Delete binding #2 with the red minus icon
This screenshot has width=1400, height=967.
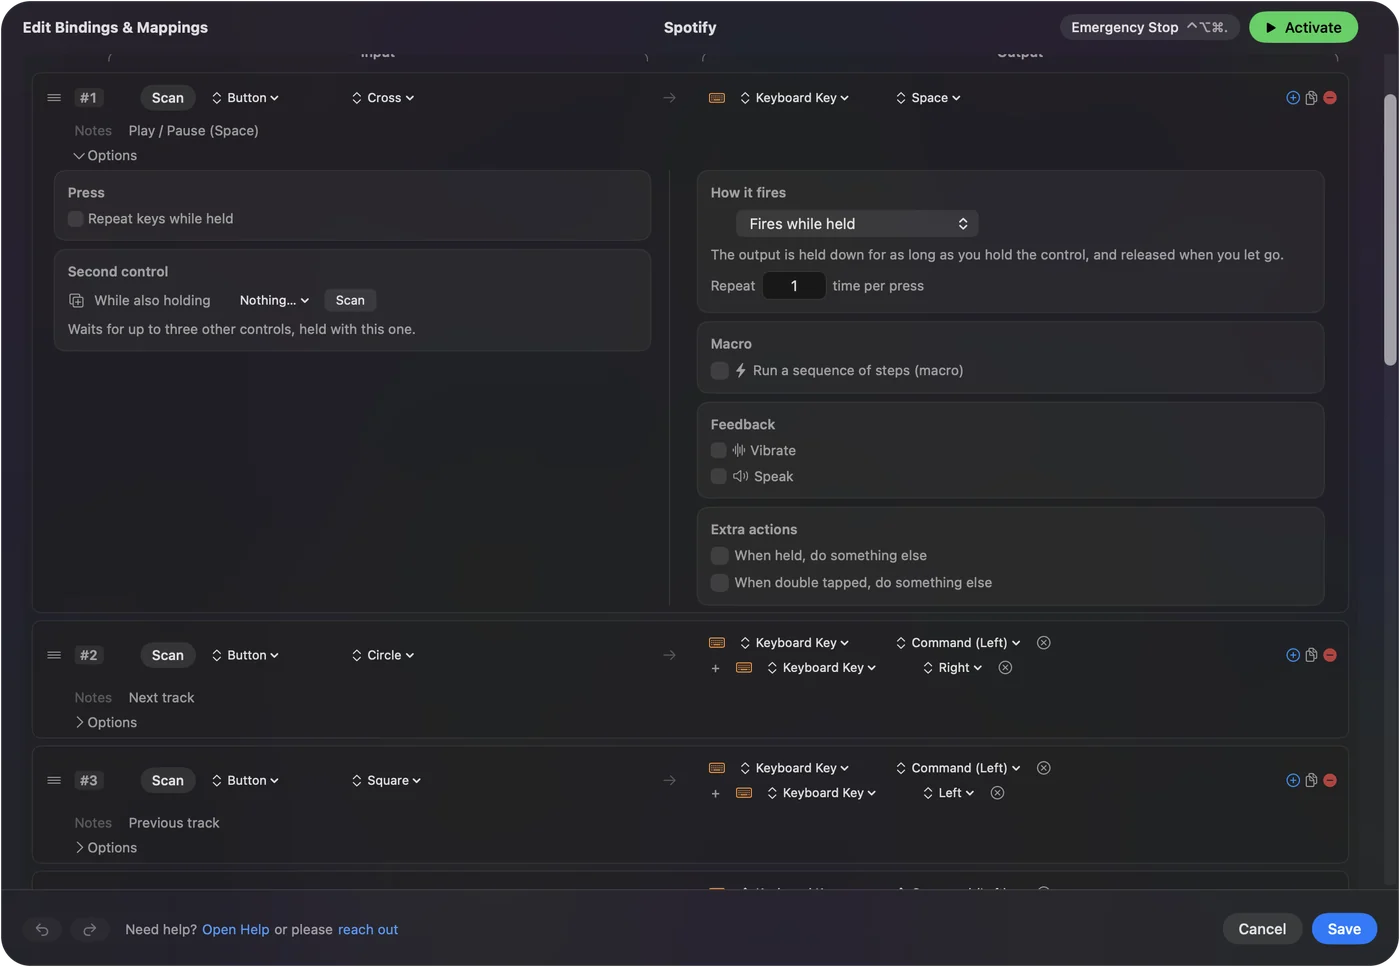coord(1330,655)
